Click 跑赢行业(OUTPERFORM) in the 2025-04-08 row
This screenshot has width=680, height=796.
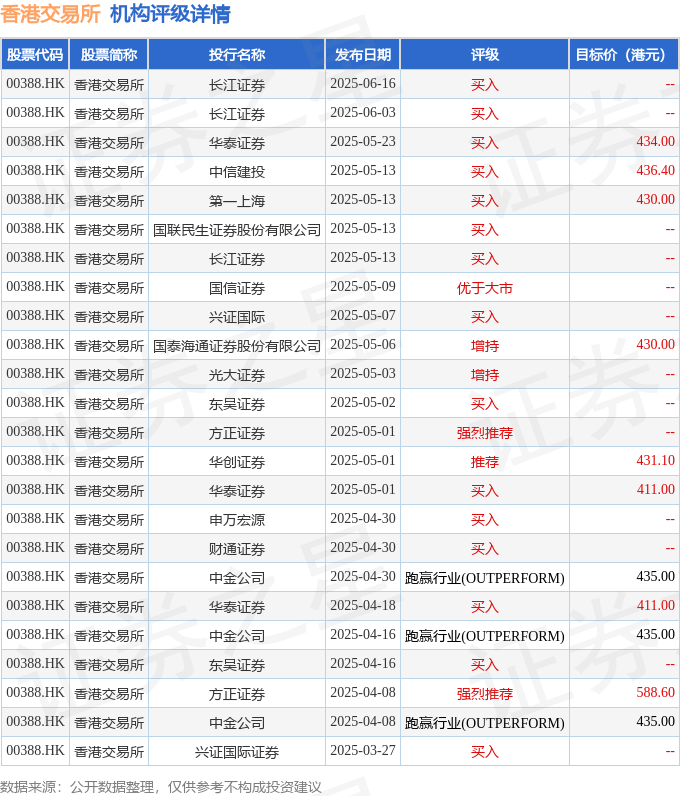click(484, 722)
